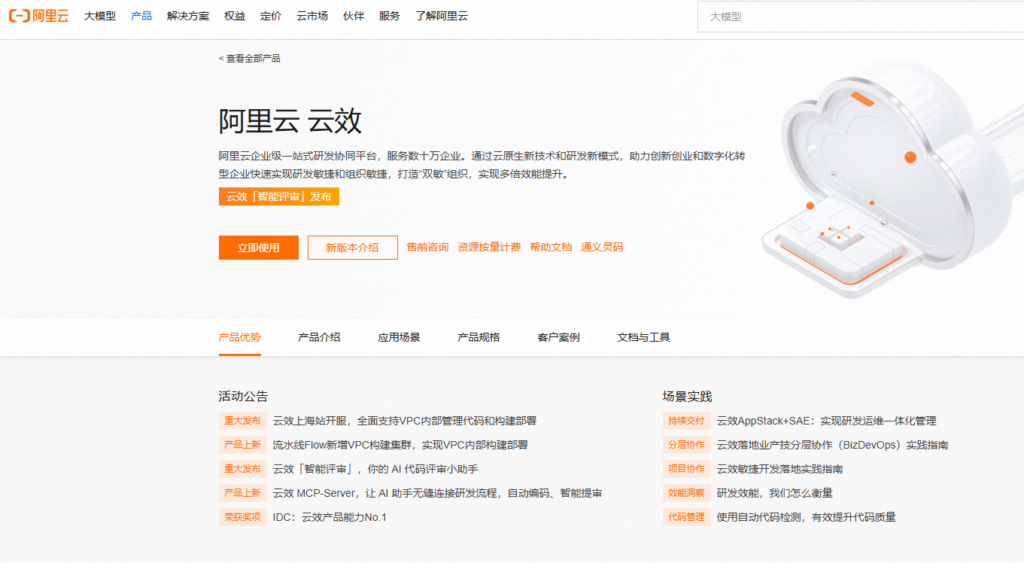Screen dimensions: 1024x563
Task: Click the 荣获奖项 tag
Action: click(x=242, y=517)
